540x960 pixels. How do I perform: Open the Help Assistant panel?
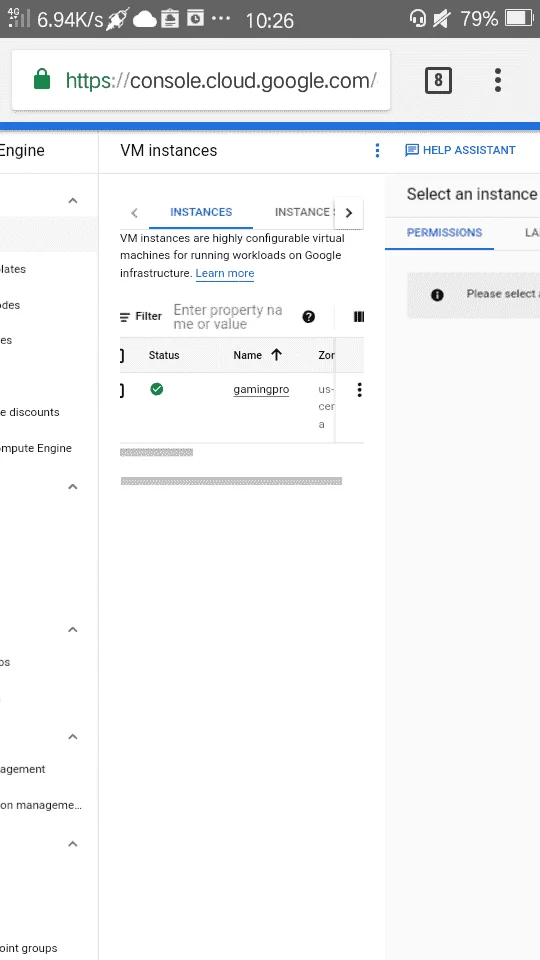pos(460,151)
